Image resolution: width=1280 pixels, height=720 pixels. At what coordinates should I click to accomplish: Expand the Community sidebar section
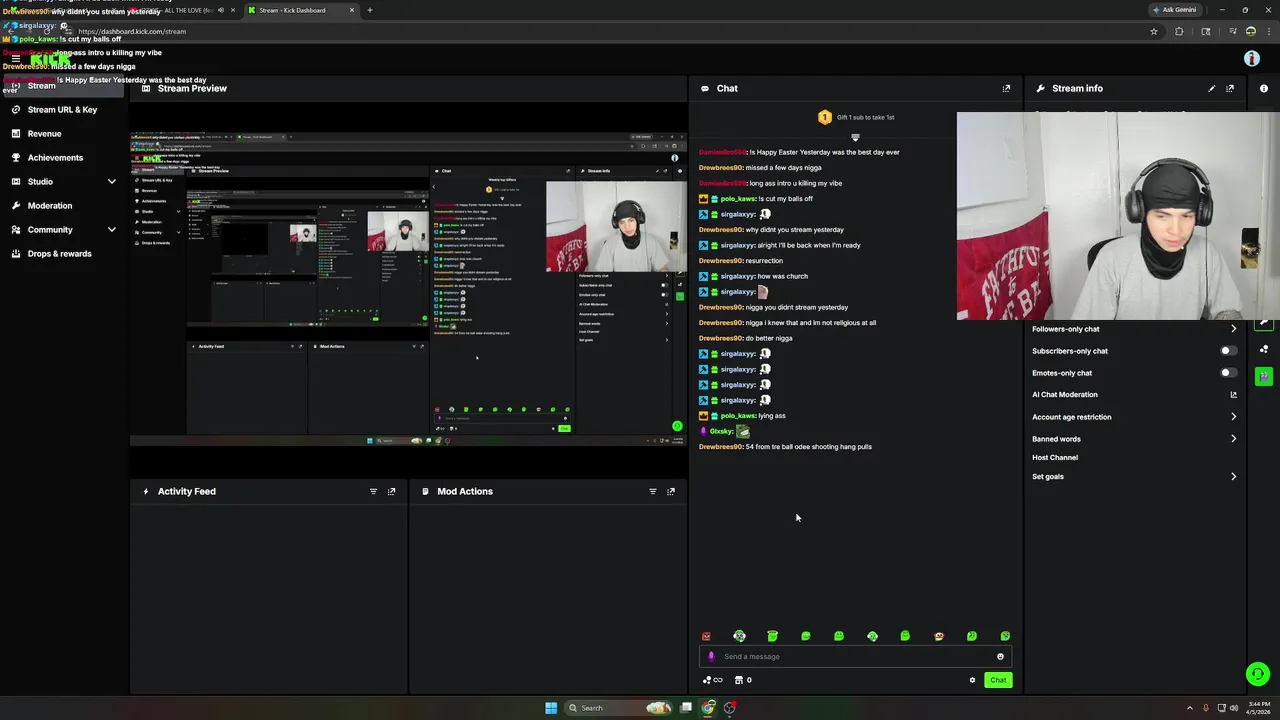click(x=111, y=230)
